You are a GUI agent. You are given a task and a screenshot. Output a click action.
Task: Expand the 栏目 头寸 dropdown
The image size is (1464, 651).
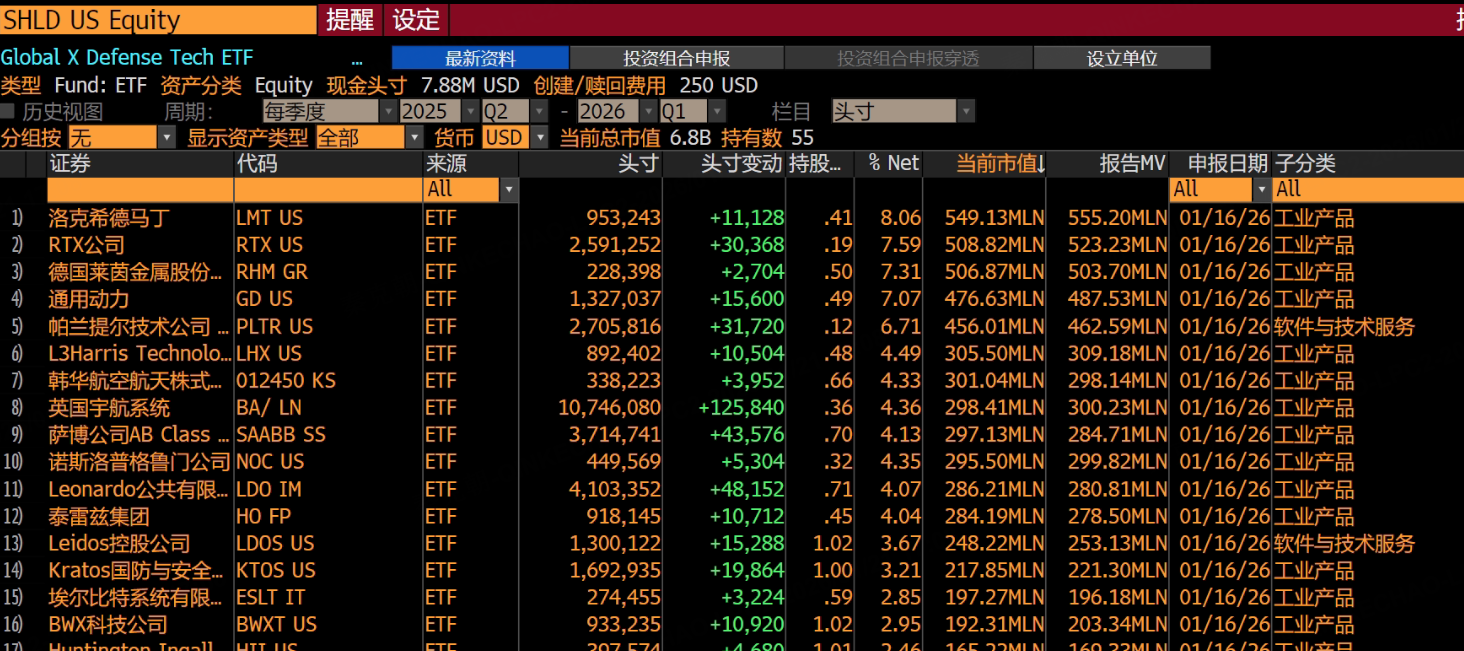[x=965, y=111]
